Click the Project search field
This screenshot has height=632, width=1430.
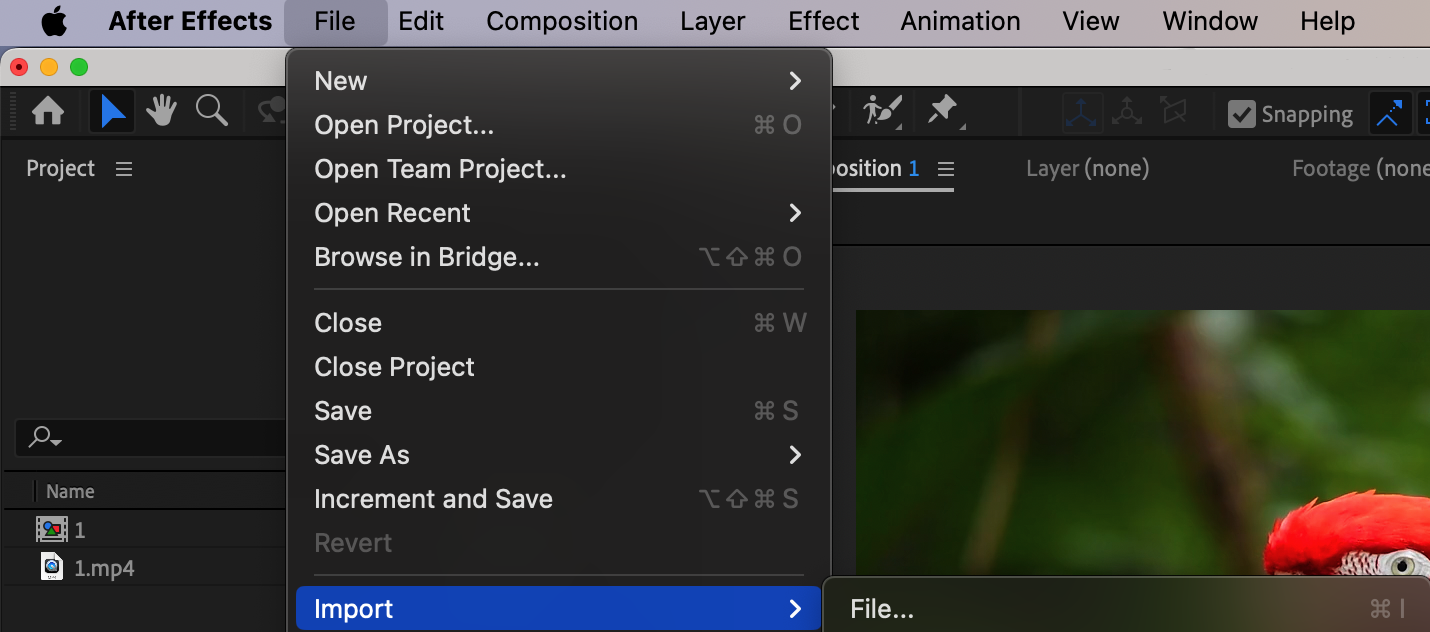click(150, 437)
